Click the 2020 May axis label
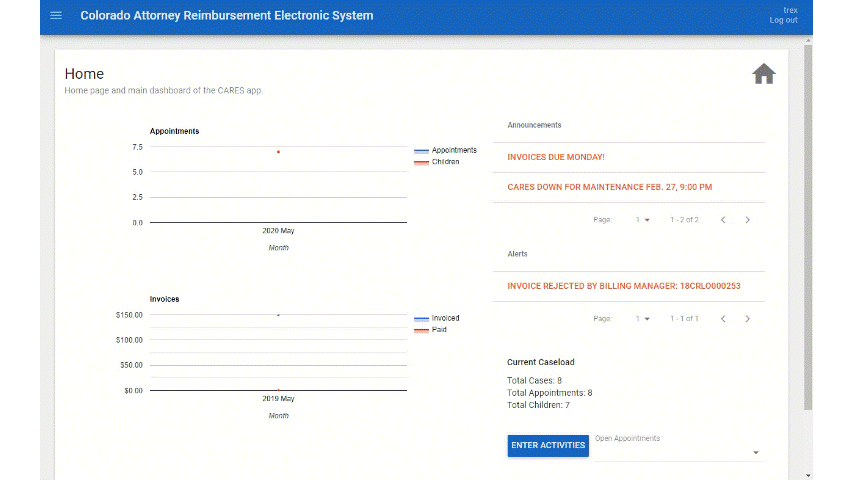 click(x=278, y=231)
